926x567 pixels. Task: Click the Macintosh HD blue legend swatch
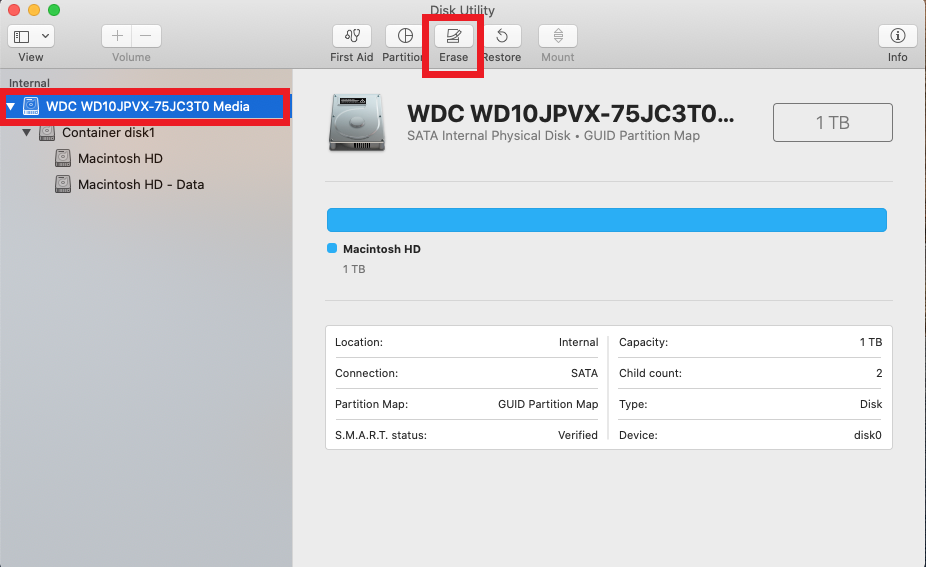332,249
